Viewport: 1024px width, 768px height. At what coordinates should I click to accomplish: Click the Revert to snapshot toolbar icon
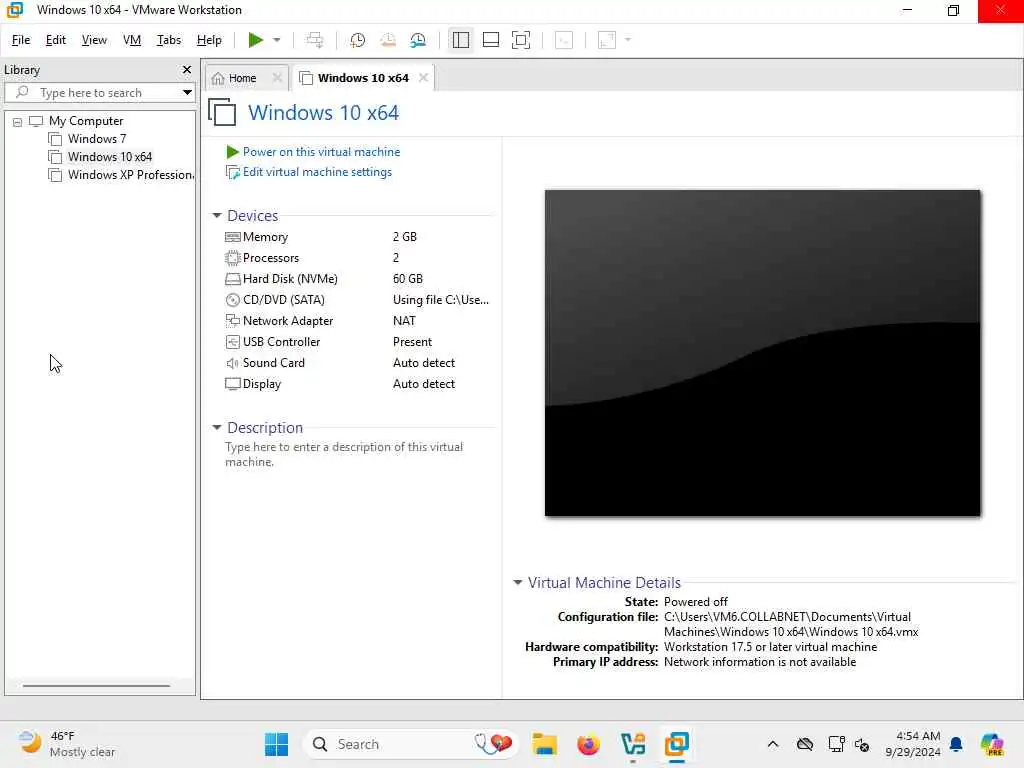point(388,40)
